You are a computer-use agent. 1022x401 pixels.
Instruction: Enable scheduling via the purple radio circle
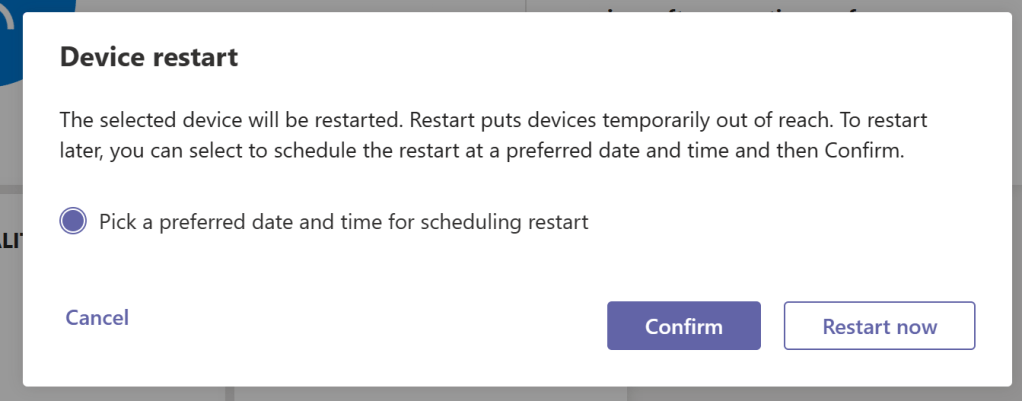pyautogui.click(x=73, y=221)
